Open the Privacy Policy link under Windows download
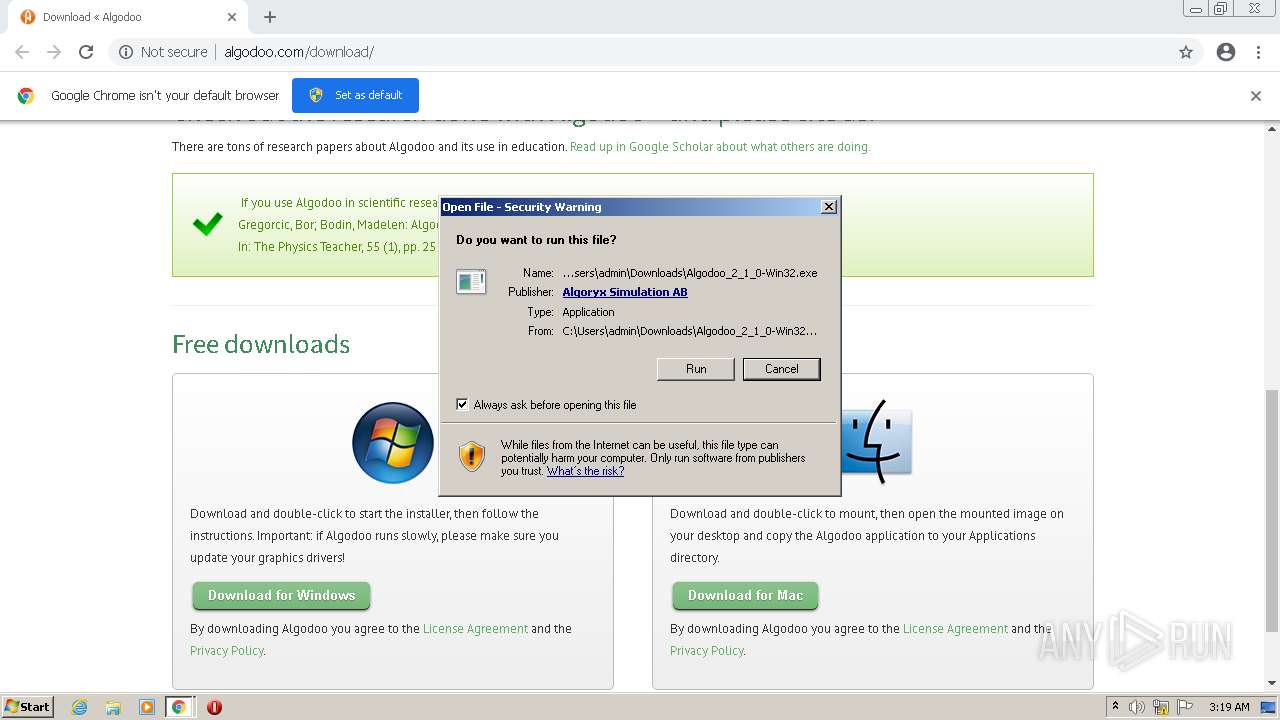This screenshot has height=720, width=1280. point(227,651)
